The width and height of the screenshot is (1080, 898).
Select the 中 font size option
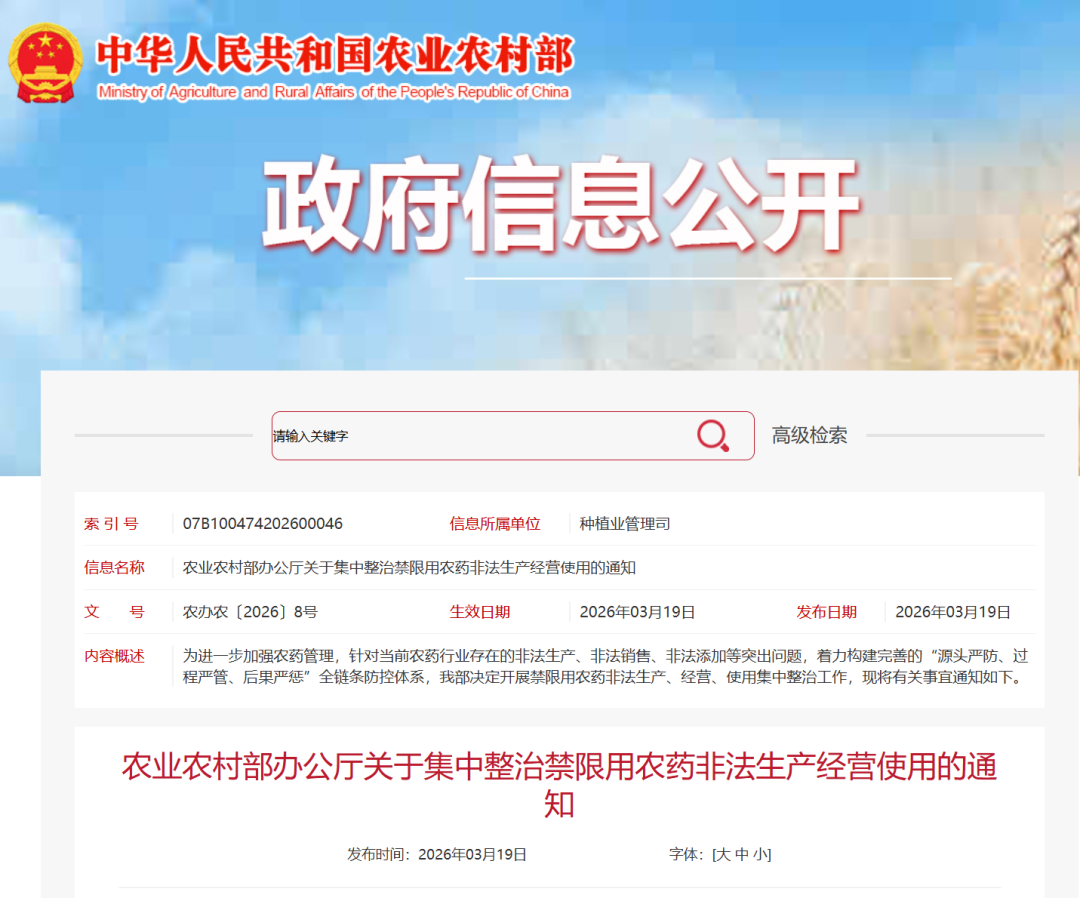click(x=742, y=854)
